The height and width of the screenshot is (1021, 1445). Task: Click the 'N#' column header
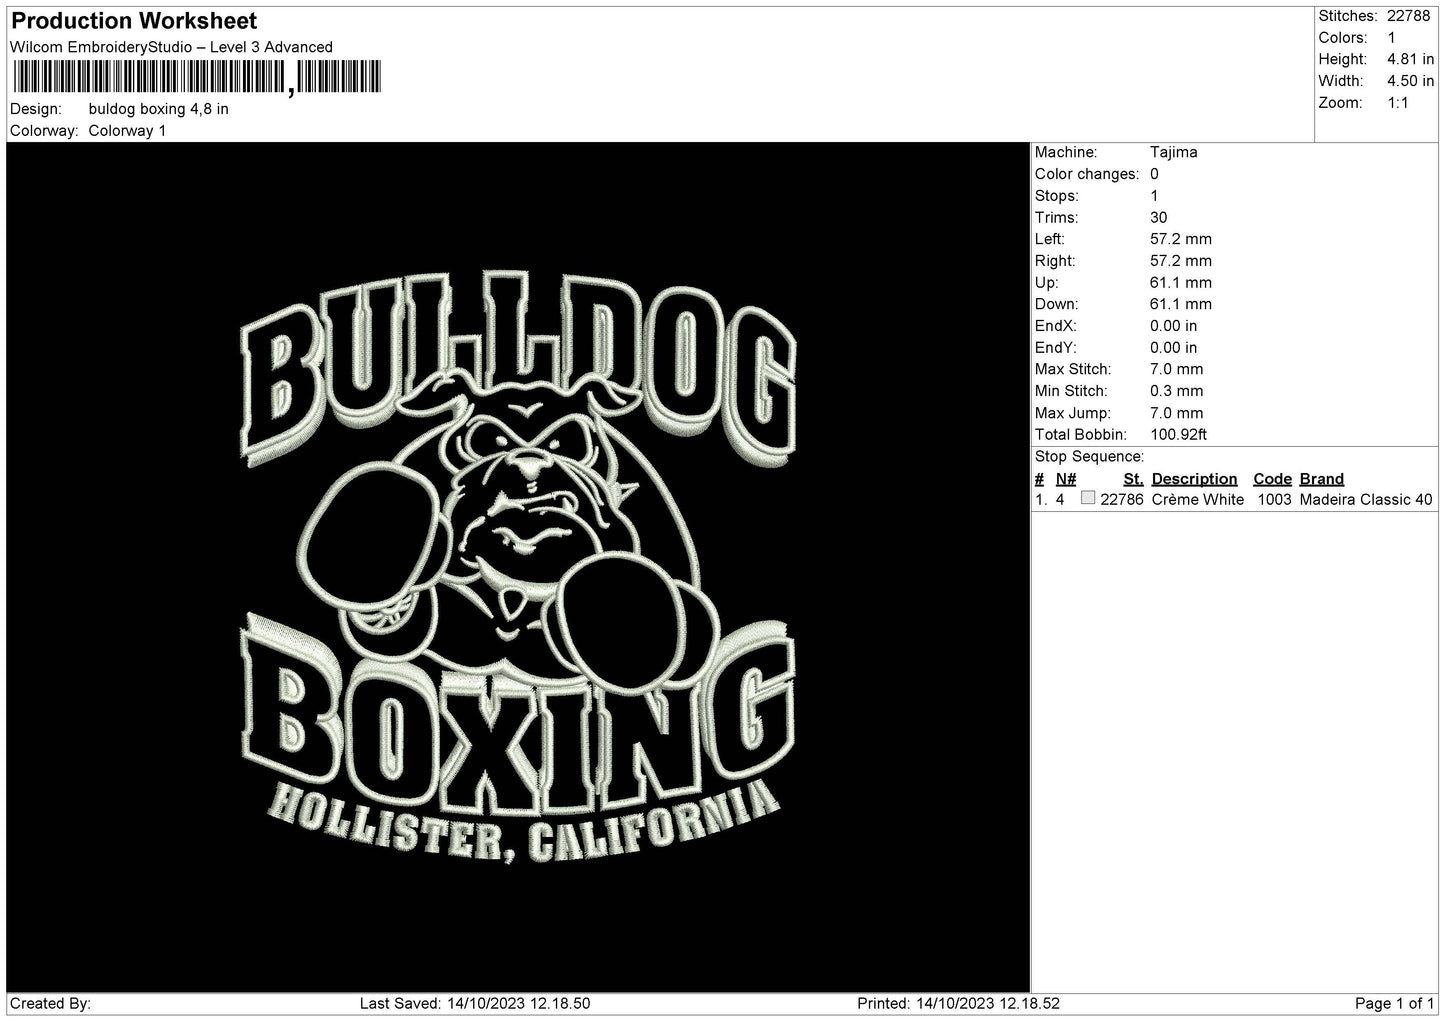click(1066, 479)
